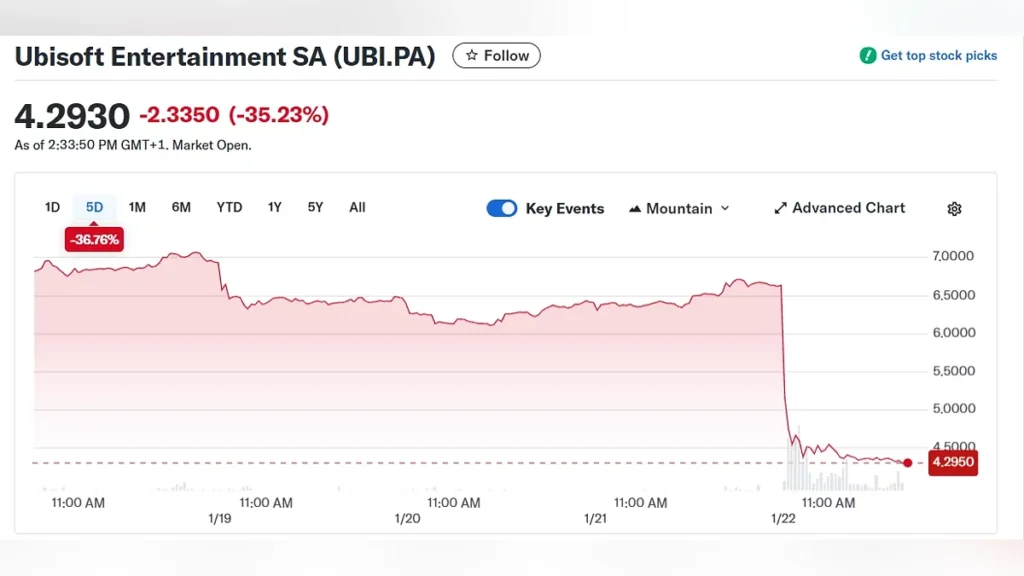Click the Advanced Chart expand arrows icon
The width and height of the screenshot is (1024, 576).
(x=781, y=209)
